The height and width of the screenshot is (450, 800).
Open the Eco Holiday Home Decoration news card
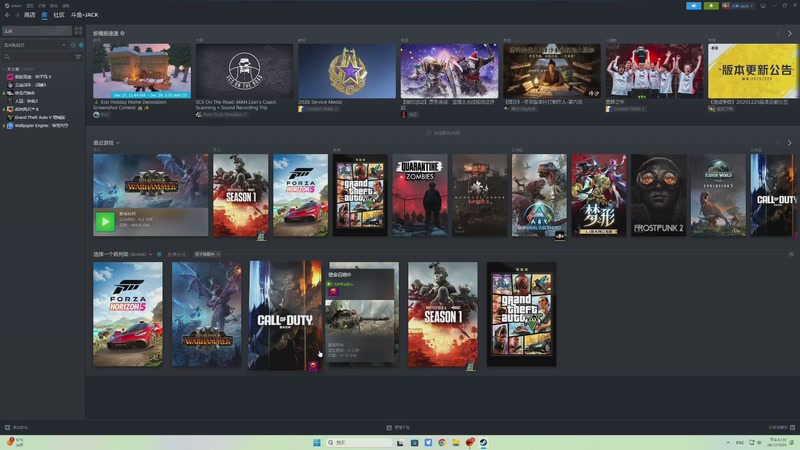(142, 70)
